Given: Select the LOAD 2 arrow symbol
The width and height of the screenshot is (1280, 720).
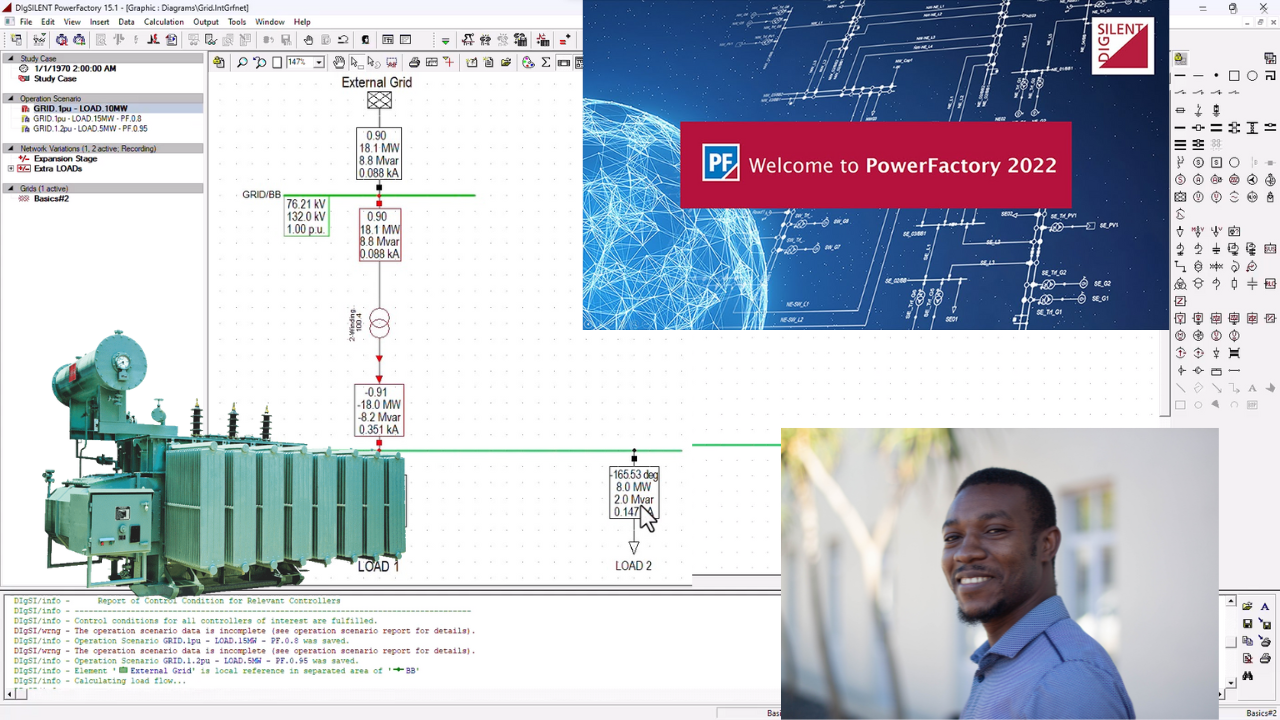Looking at the screenshot, I should click(633, 547).
